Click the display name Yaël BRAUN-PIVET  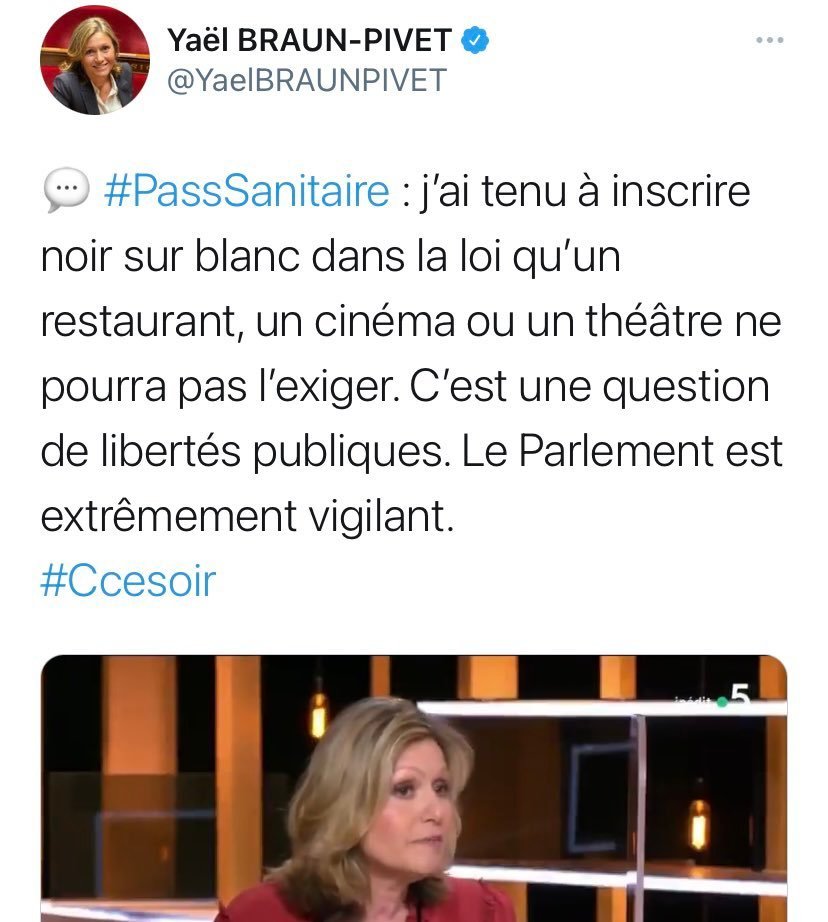(x=309, y=40)
